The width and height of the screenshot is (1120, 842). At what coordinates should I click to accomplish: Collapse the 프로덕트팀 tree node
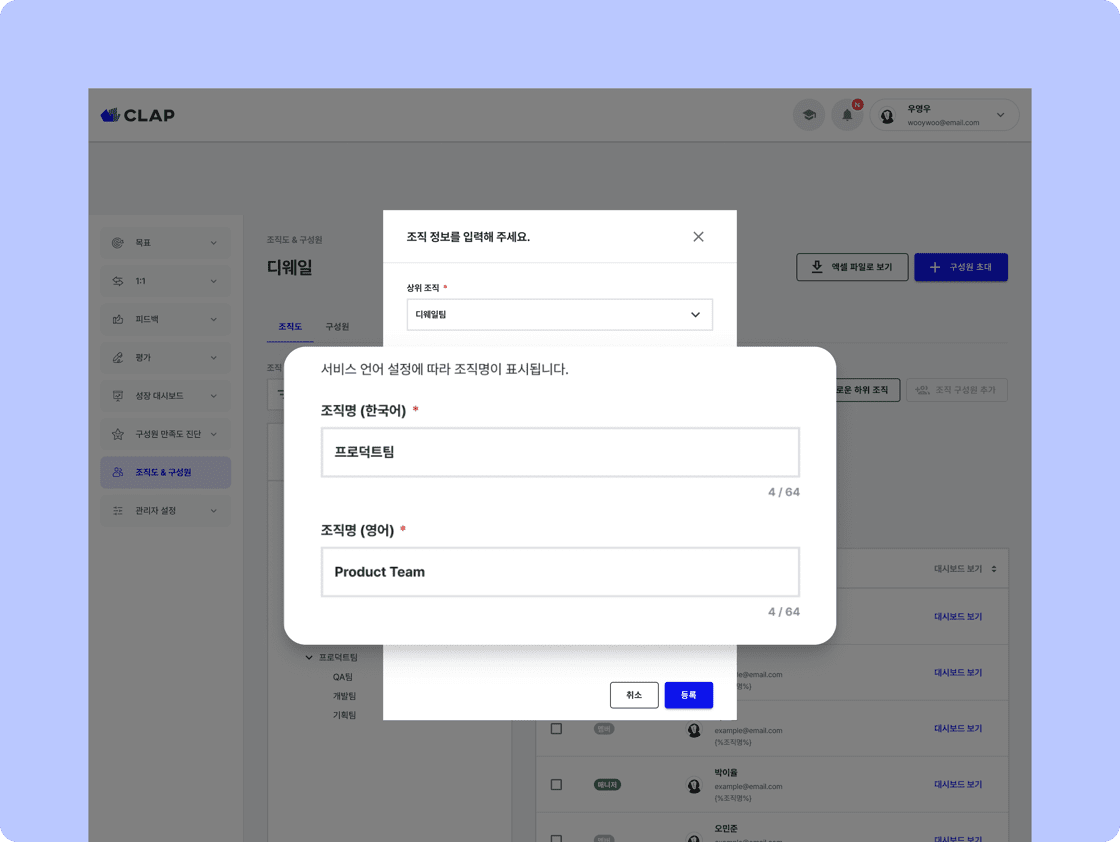309,657
